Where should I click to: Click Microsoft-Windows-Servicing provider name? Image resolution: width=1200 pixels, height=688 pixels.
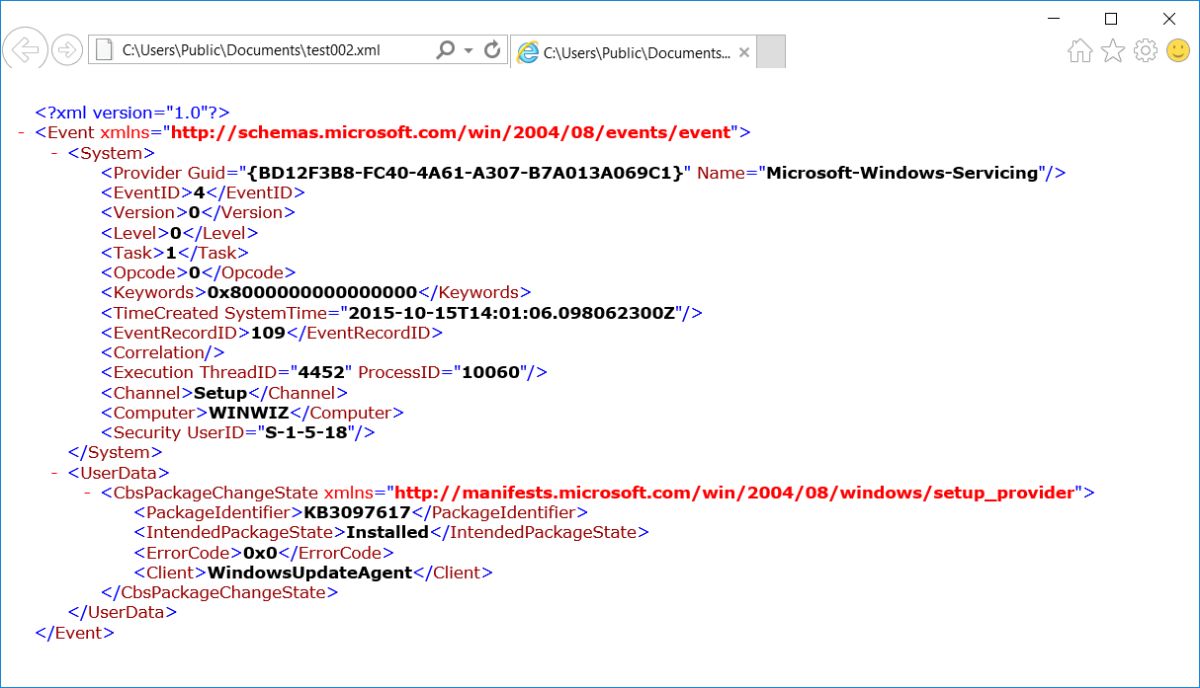[x=903, y=173]
